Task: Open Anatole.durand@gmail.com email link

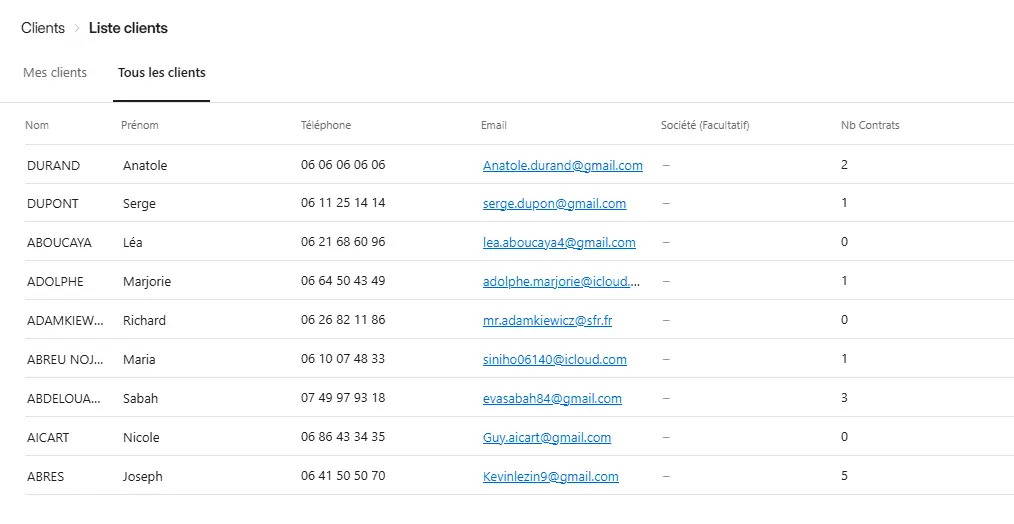Action: coord(562,166)
